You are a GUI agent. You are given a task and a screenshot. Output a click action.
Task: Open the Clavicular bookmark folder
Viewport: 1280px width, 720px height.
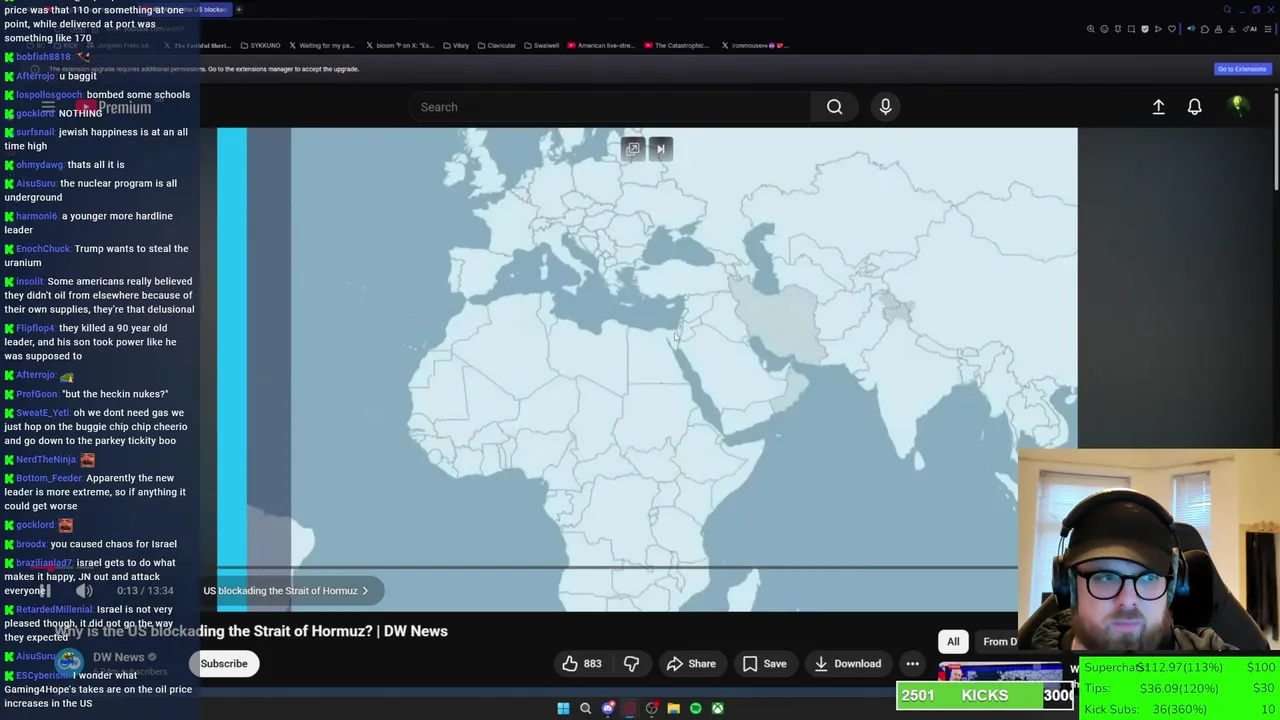point(496,45)
